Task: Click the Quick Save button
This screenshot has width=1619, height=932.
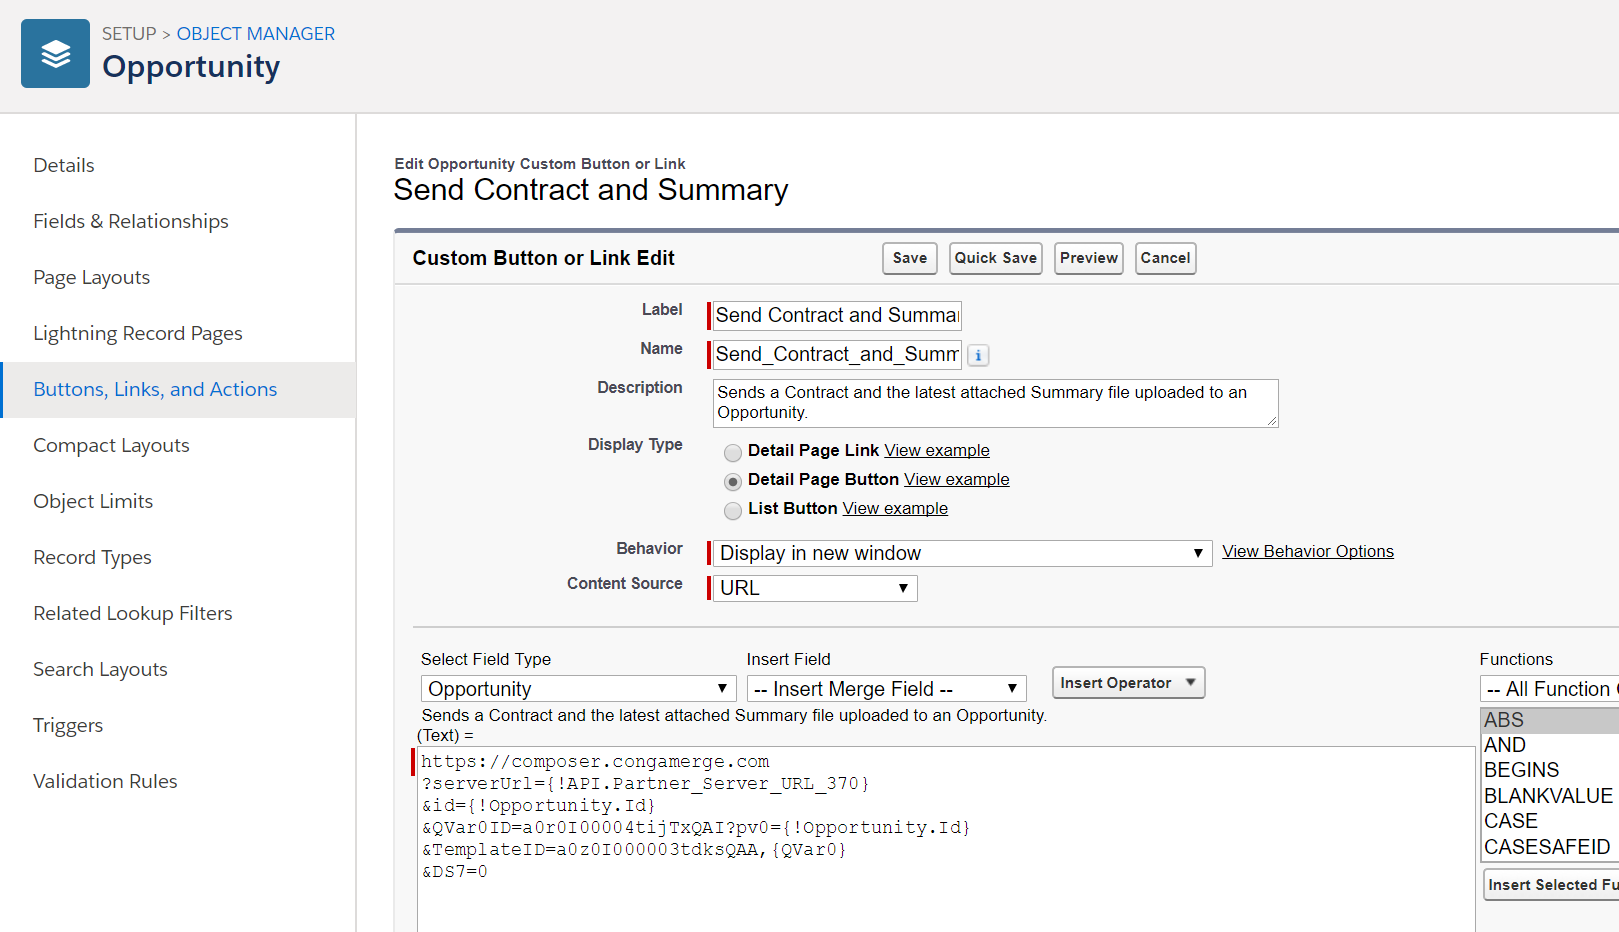Action: [995, 258]
